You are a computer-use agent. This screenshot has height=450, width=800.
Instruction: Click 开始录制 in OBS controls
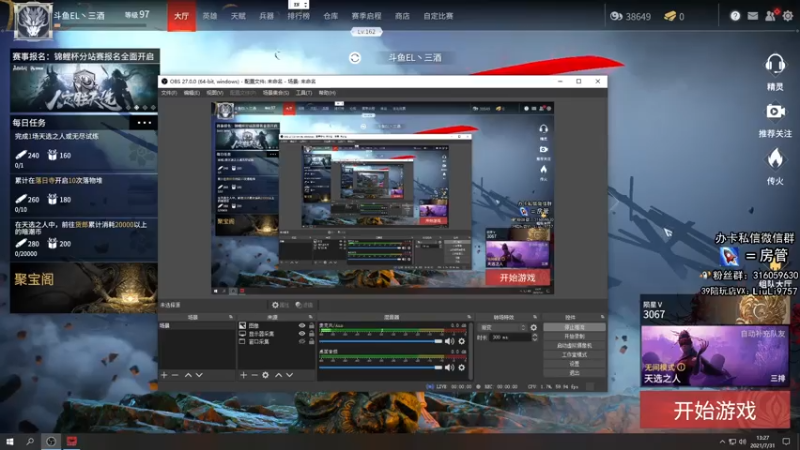pos(574,337)
